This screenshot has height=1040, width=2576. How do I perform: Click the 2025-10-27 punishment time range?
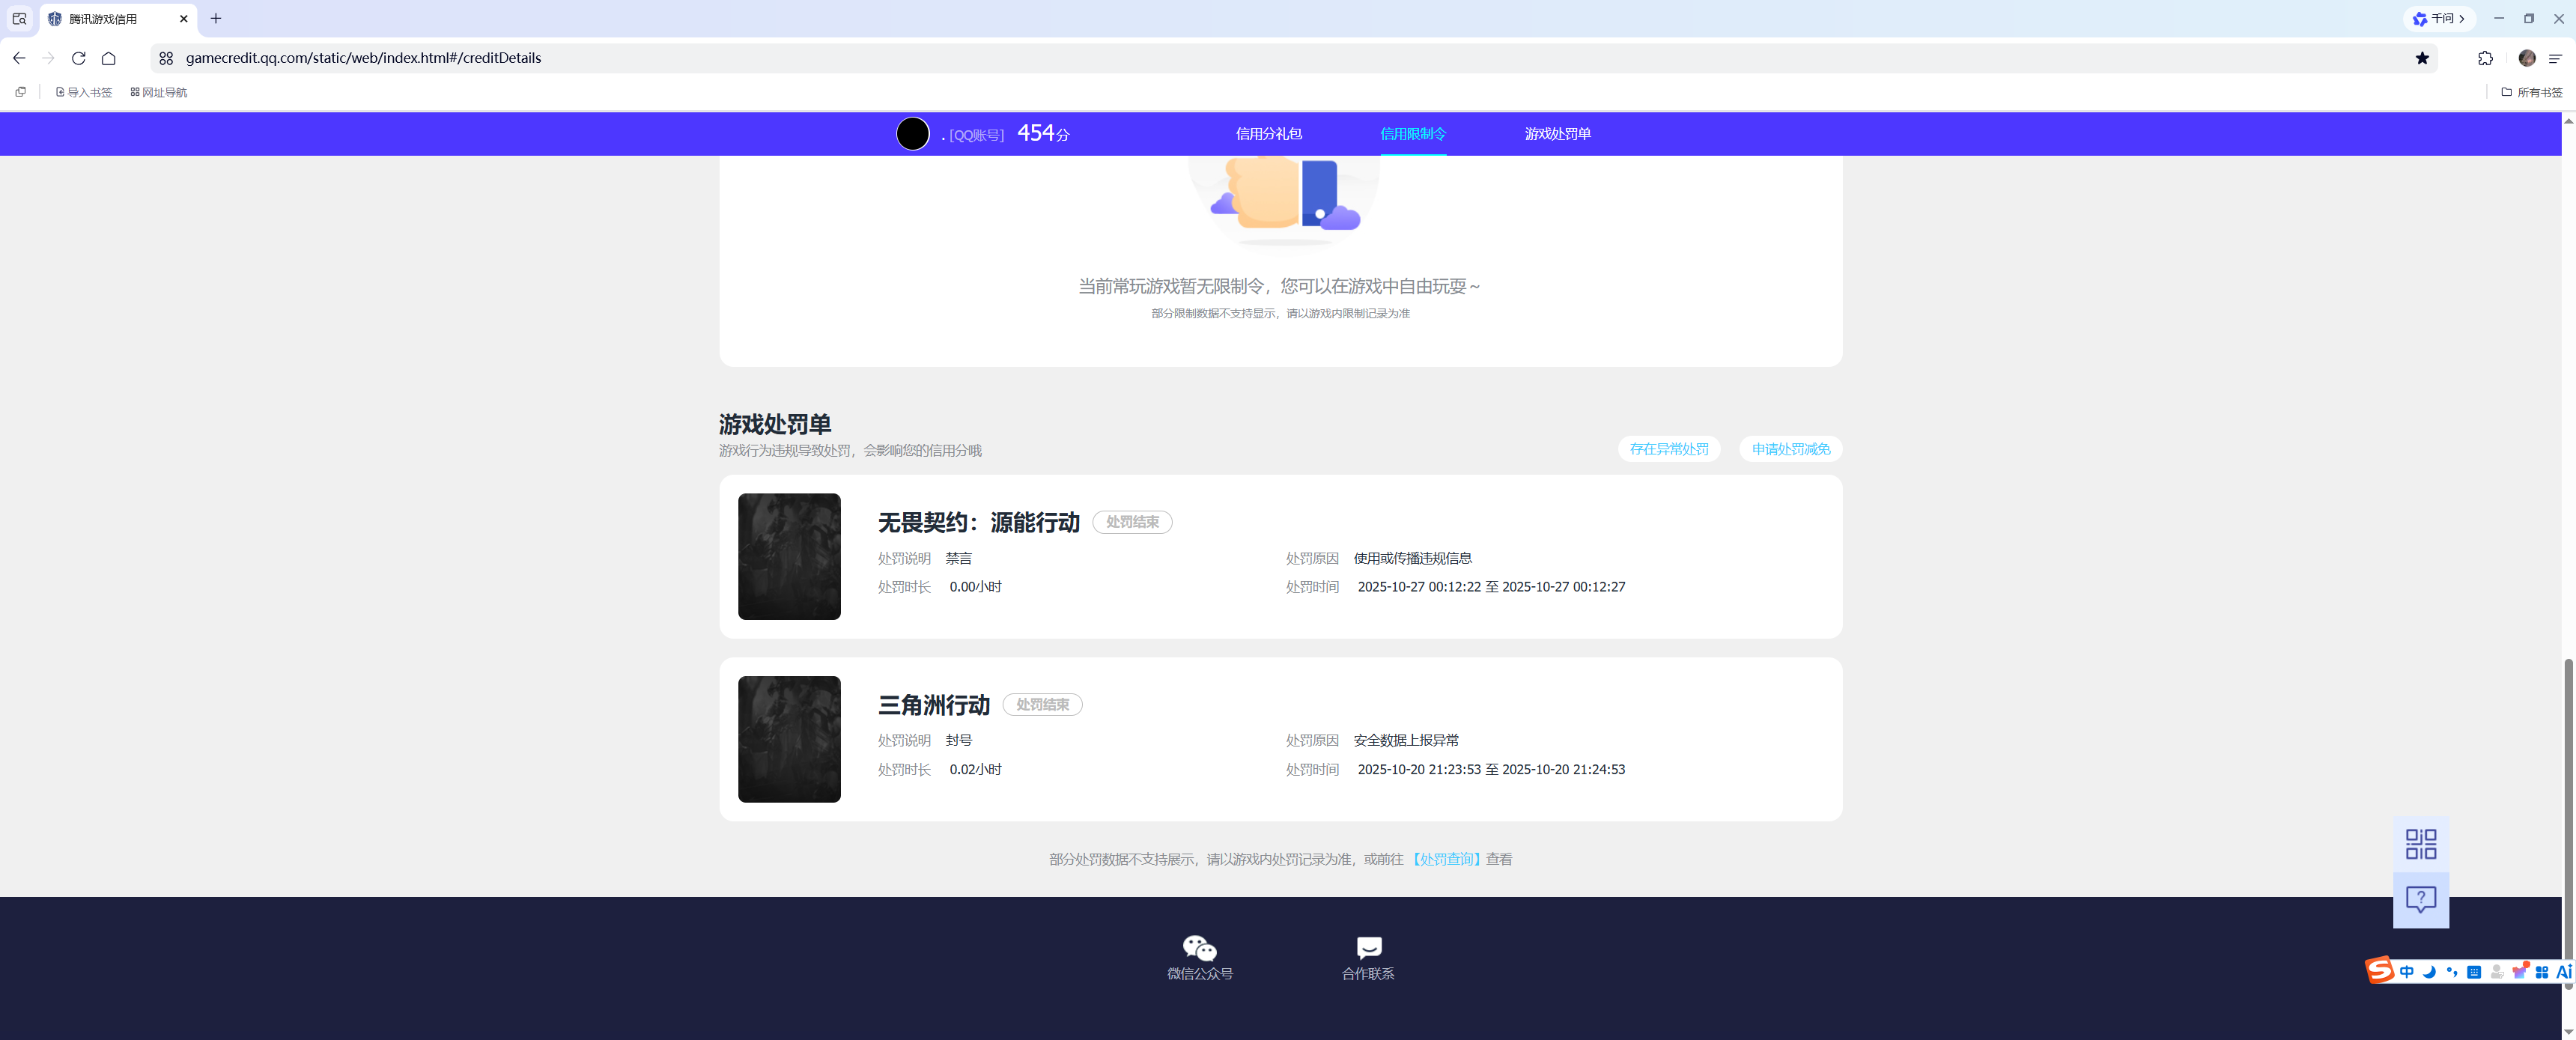point(1491,587)
